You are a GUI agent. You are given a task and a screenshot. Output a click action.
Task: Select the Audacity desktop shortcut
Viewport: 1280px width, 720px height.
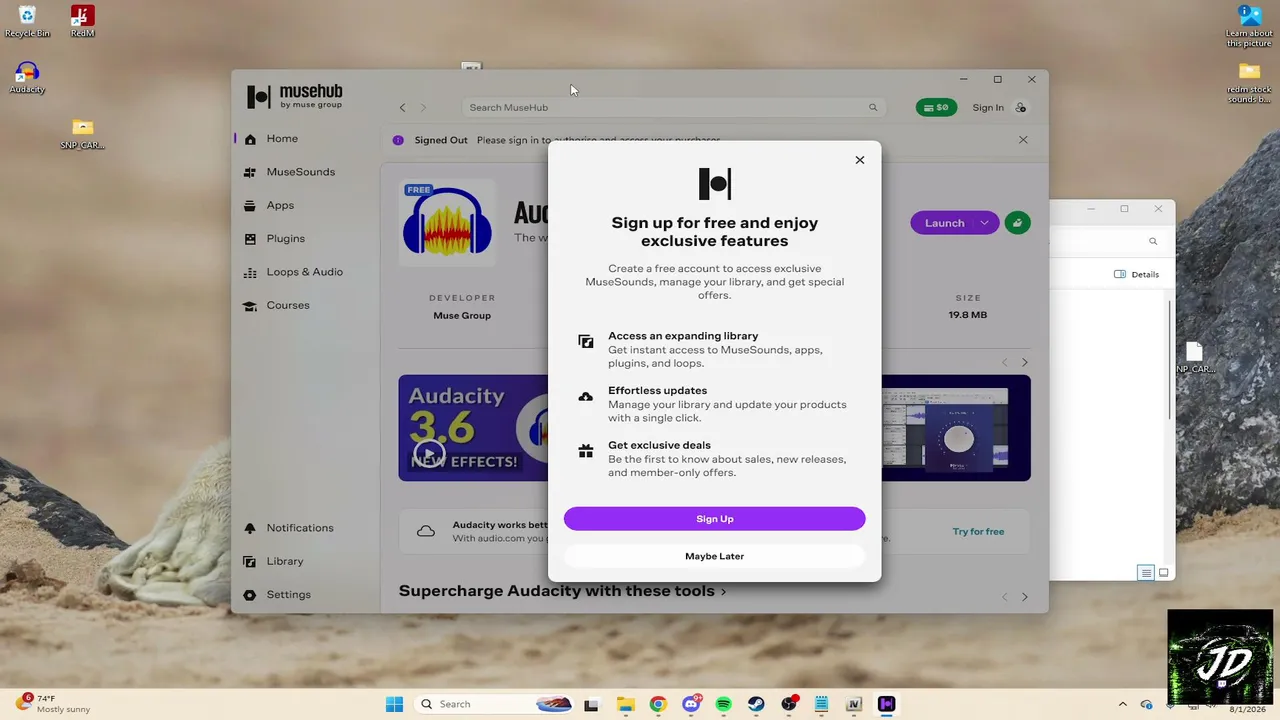pos(27,77)
